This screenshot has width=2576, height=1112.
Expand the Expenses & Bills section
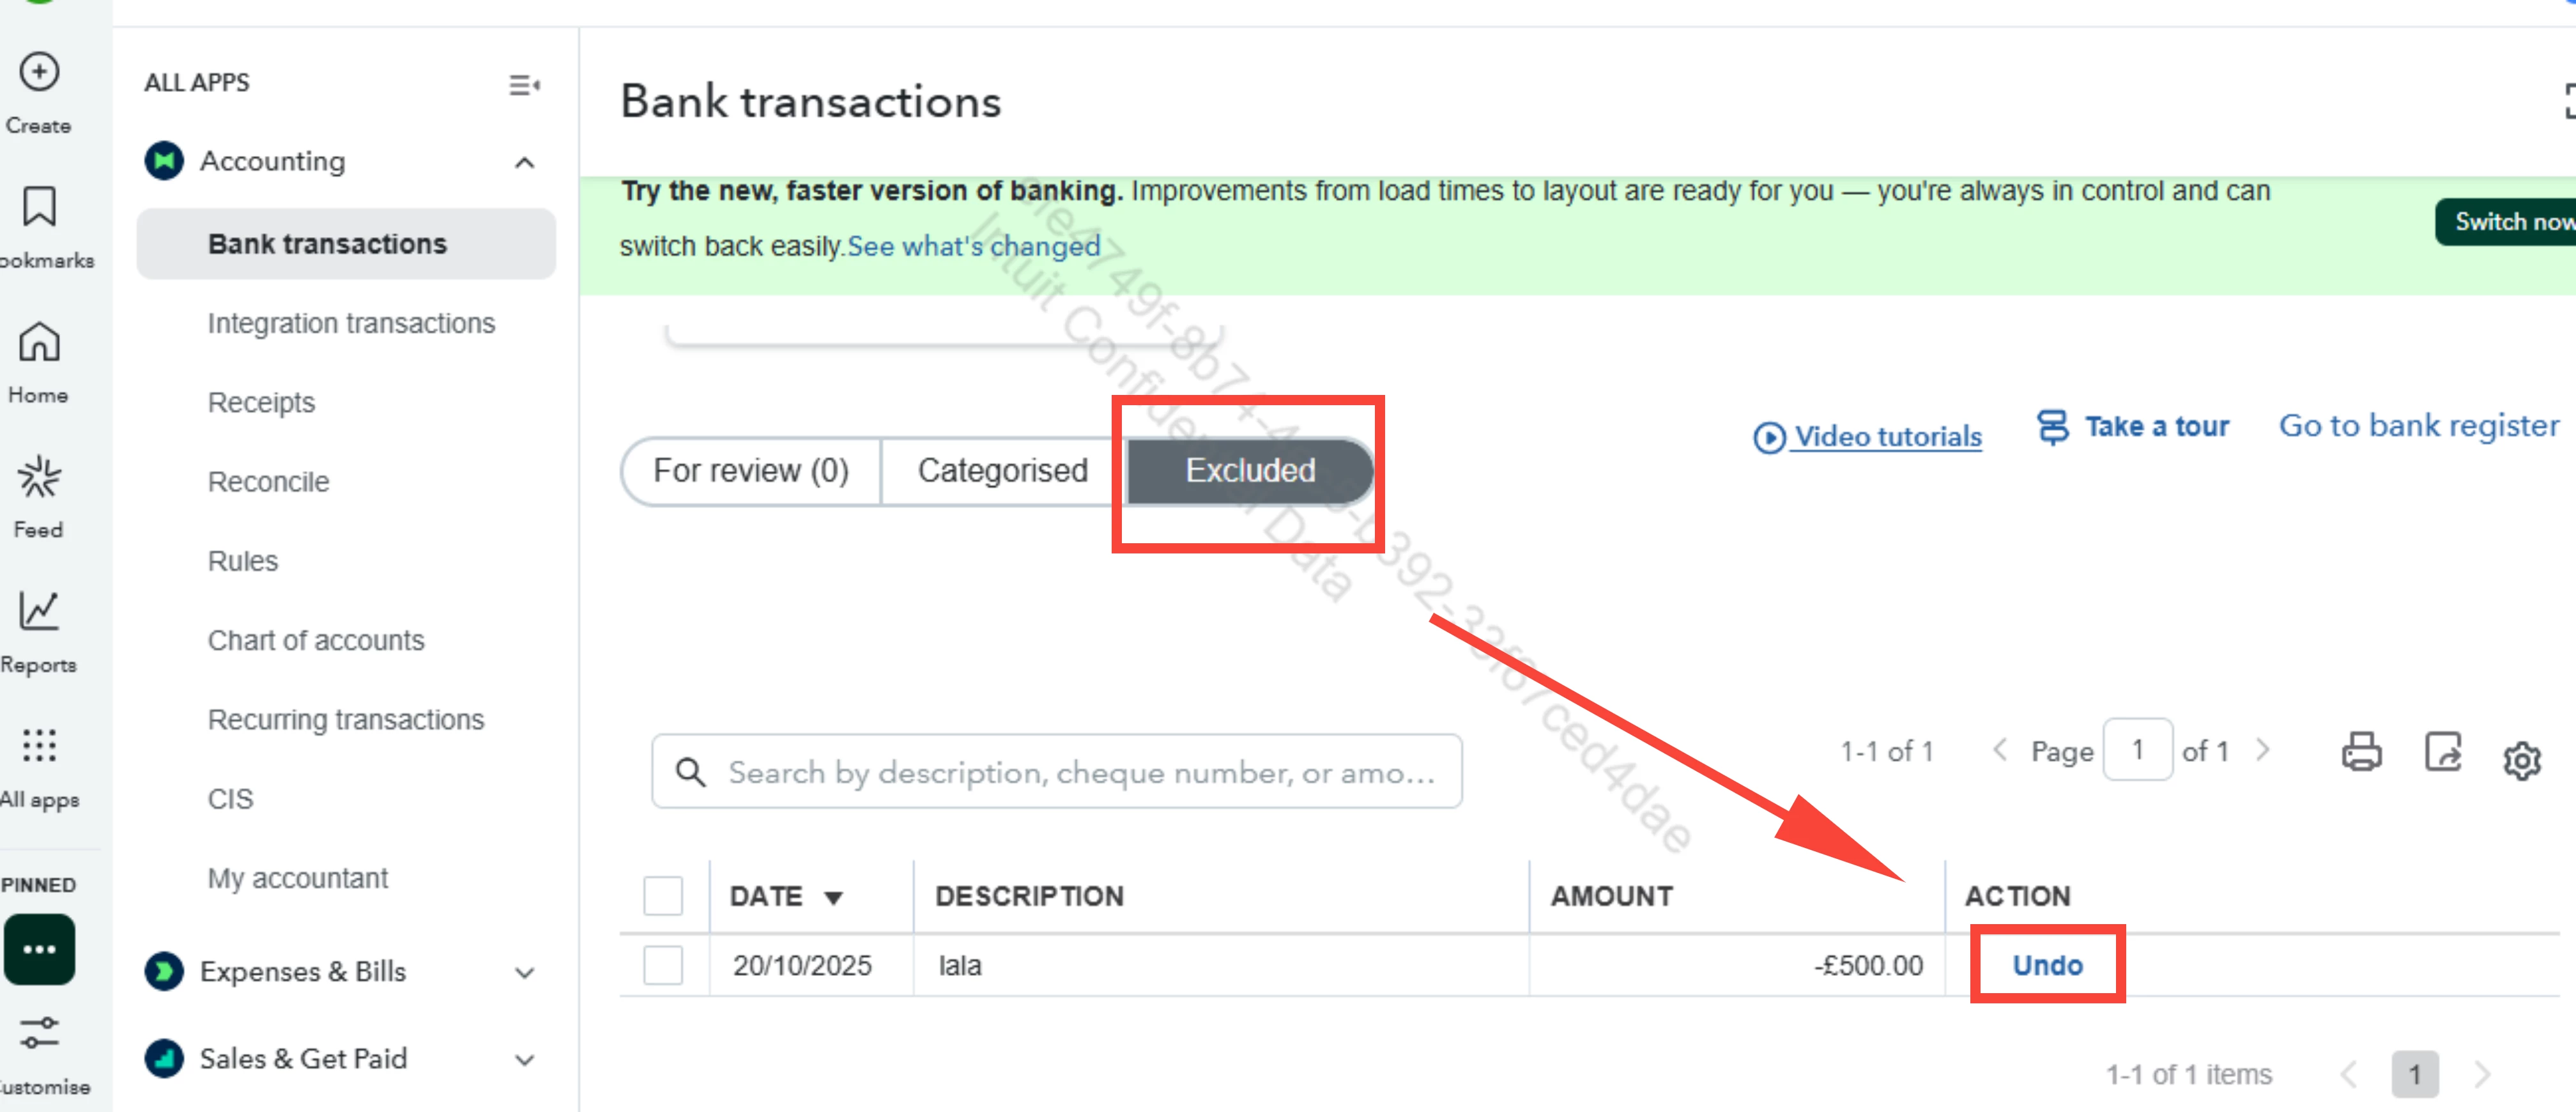tap(525, 973)
